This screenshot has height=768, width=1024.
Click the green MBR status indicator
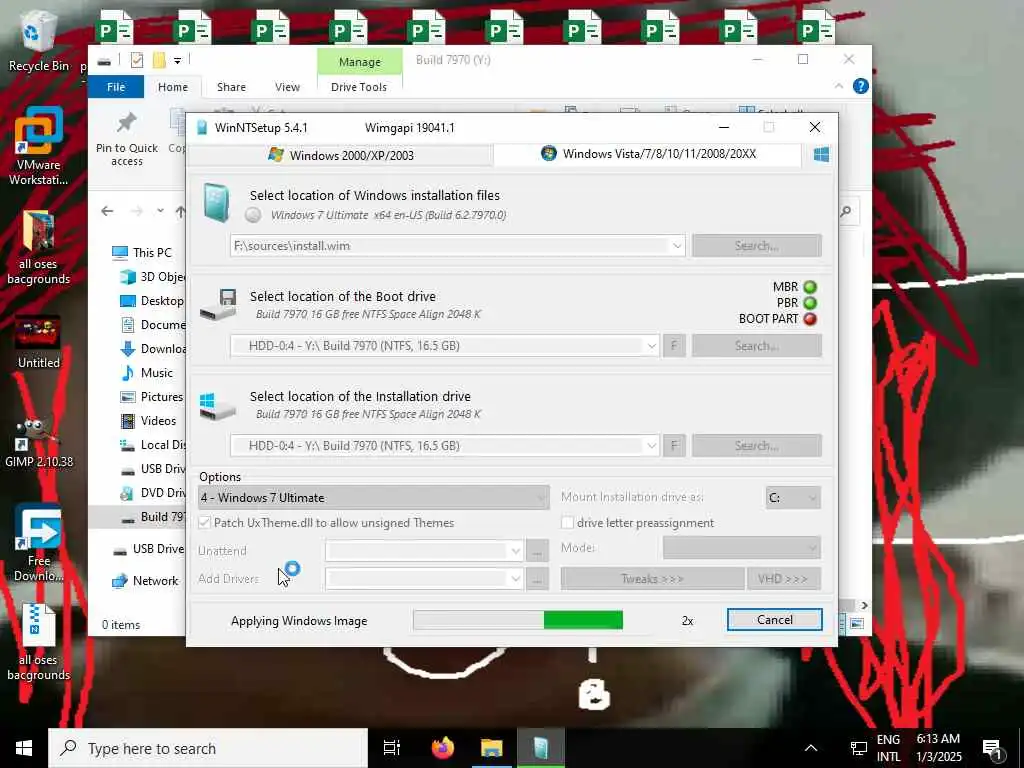(810, 287)
